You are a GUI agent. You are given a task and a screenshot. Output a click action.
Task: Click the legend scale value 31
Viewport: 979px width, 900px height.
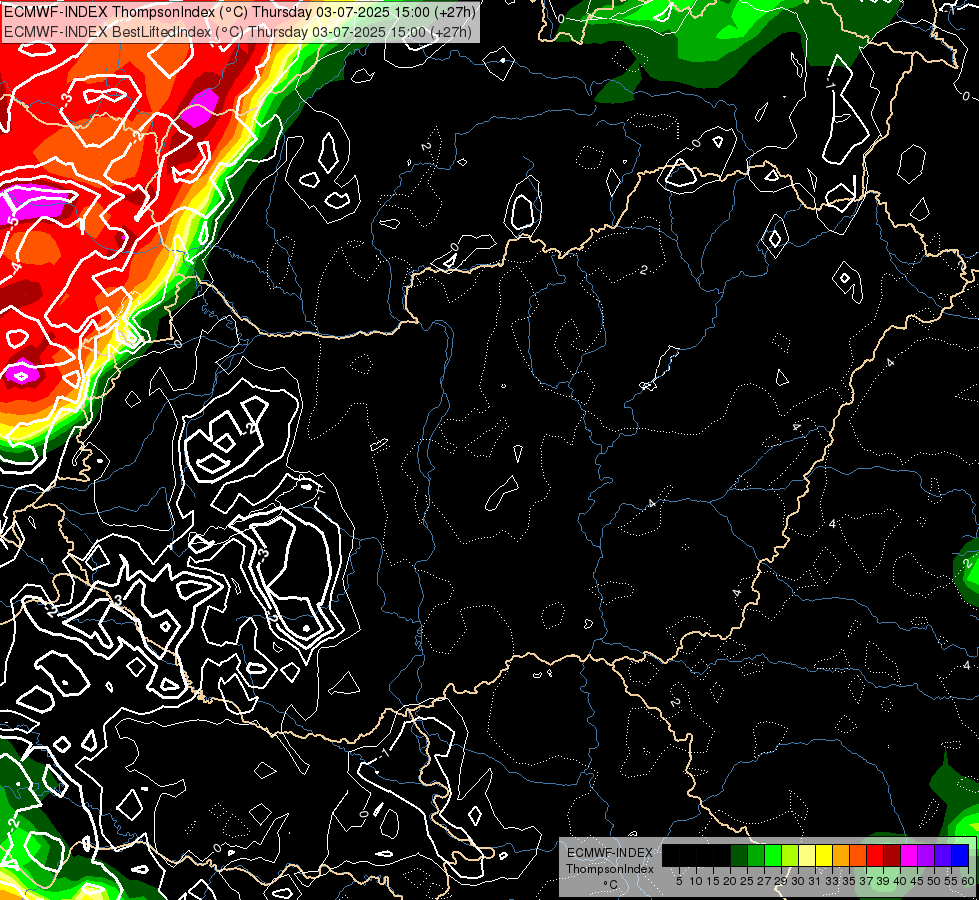pos(815,881)
